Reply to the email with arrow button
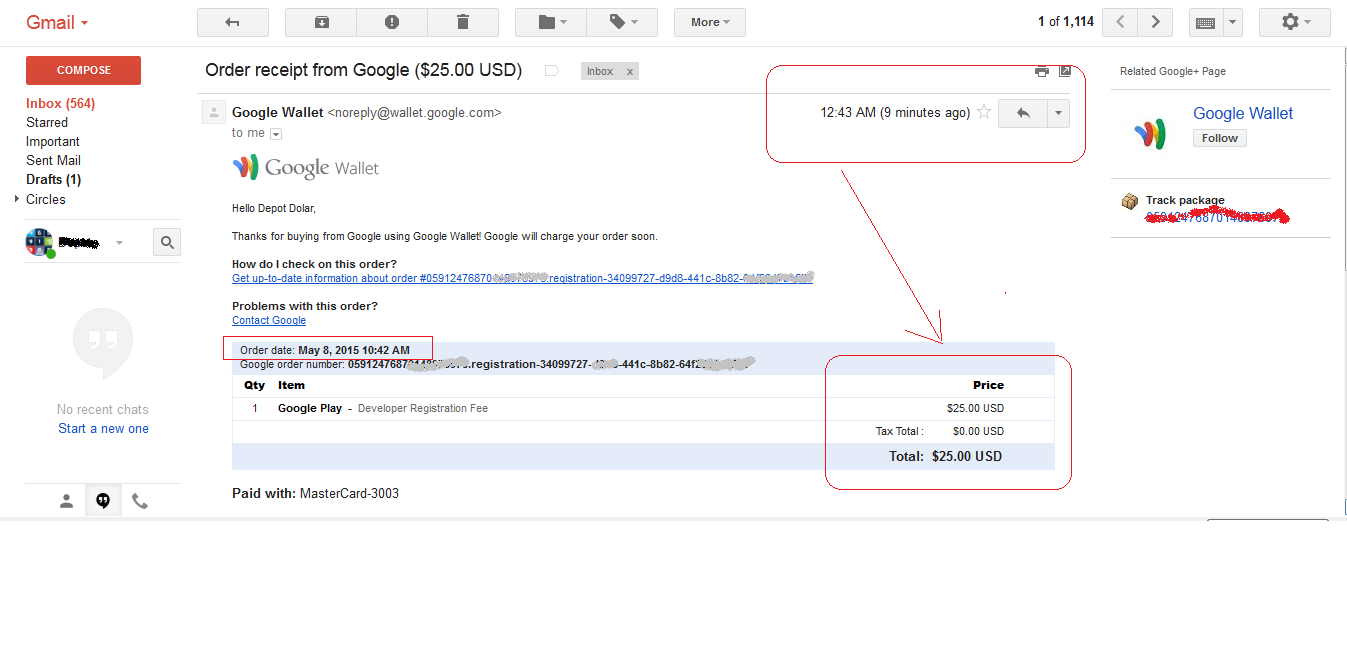Screen dimensions: 1347x671 (x=1023, y=113)
